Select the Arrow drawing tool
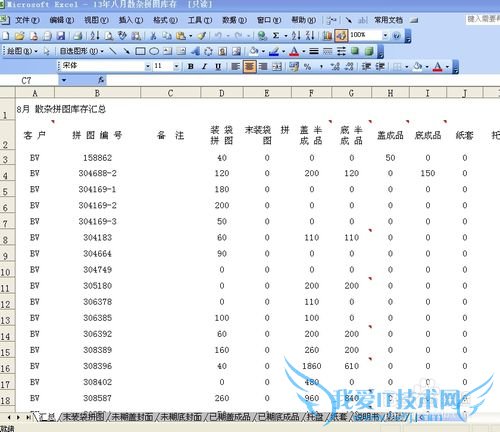 126,51
